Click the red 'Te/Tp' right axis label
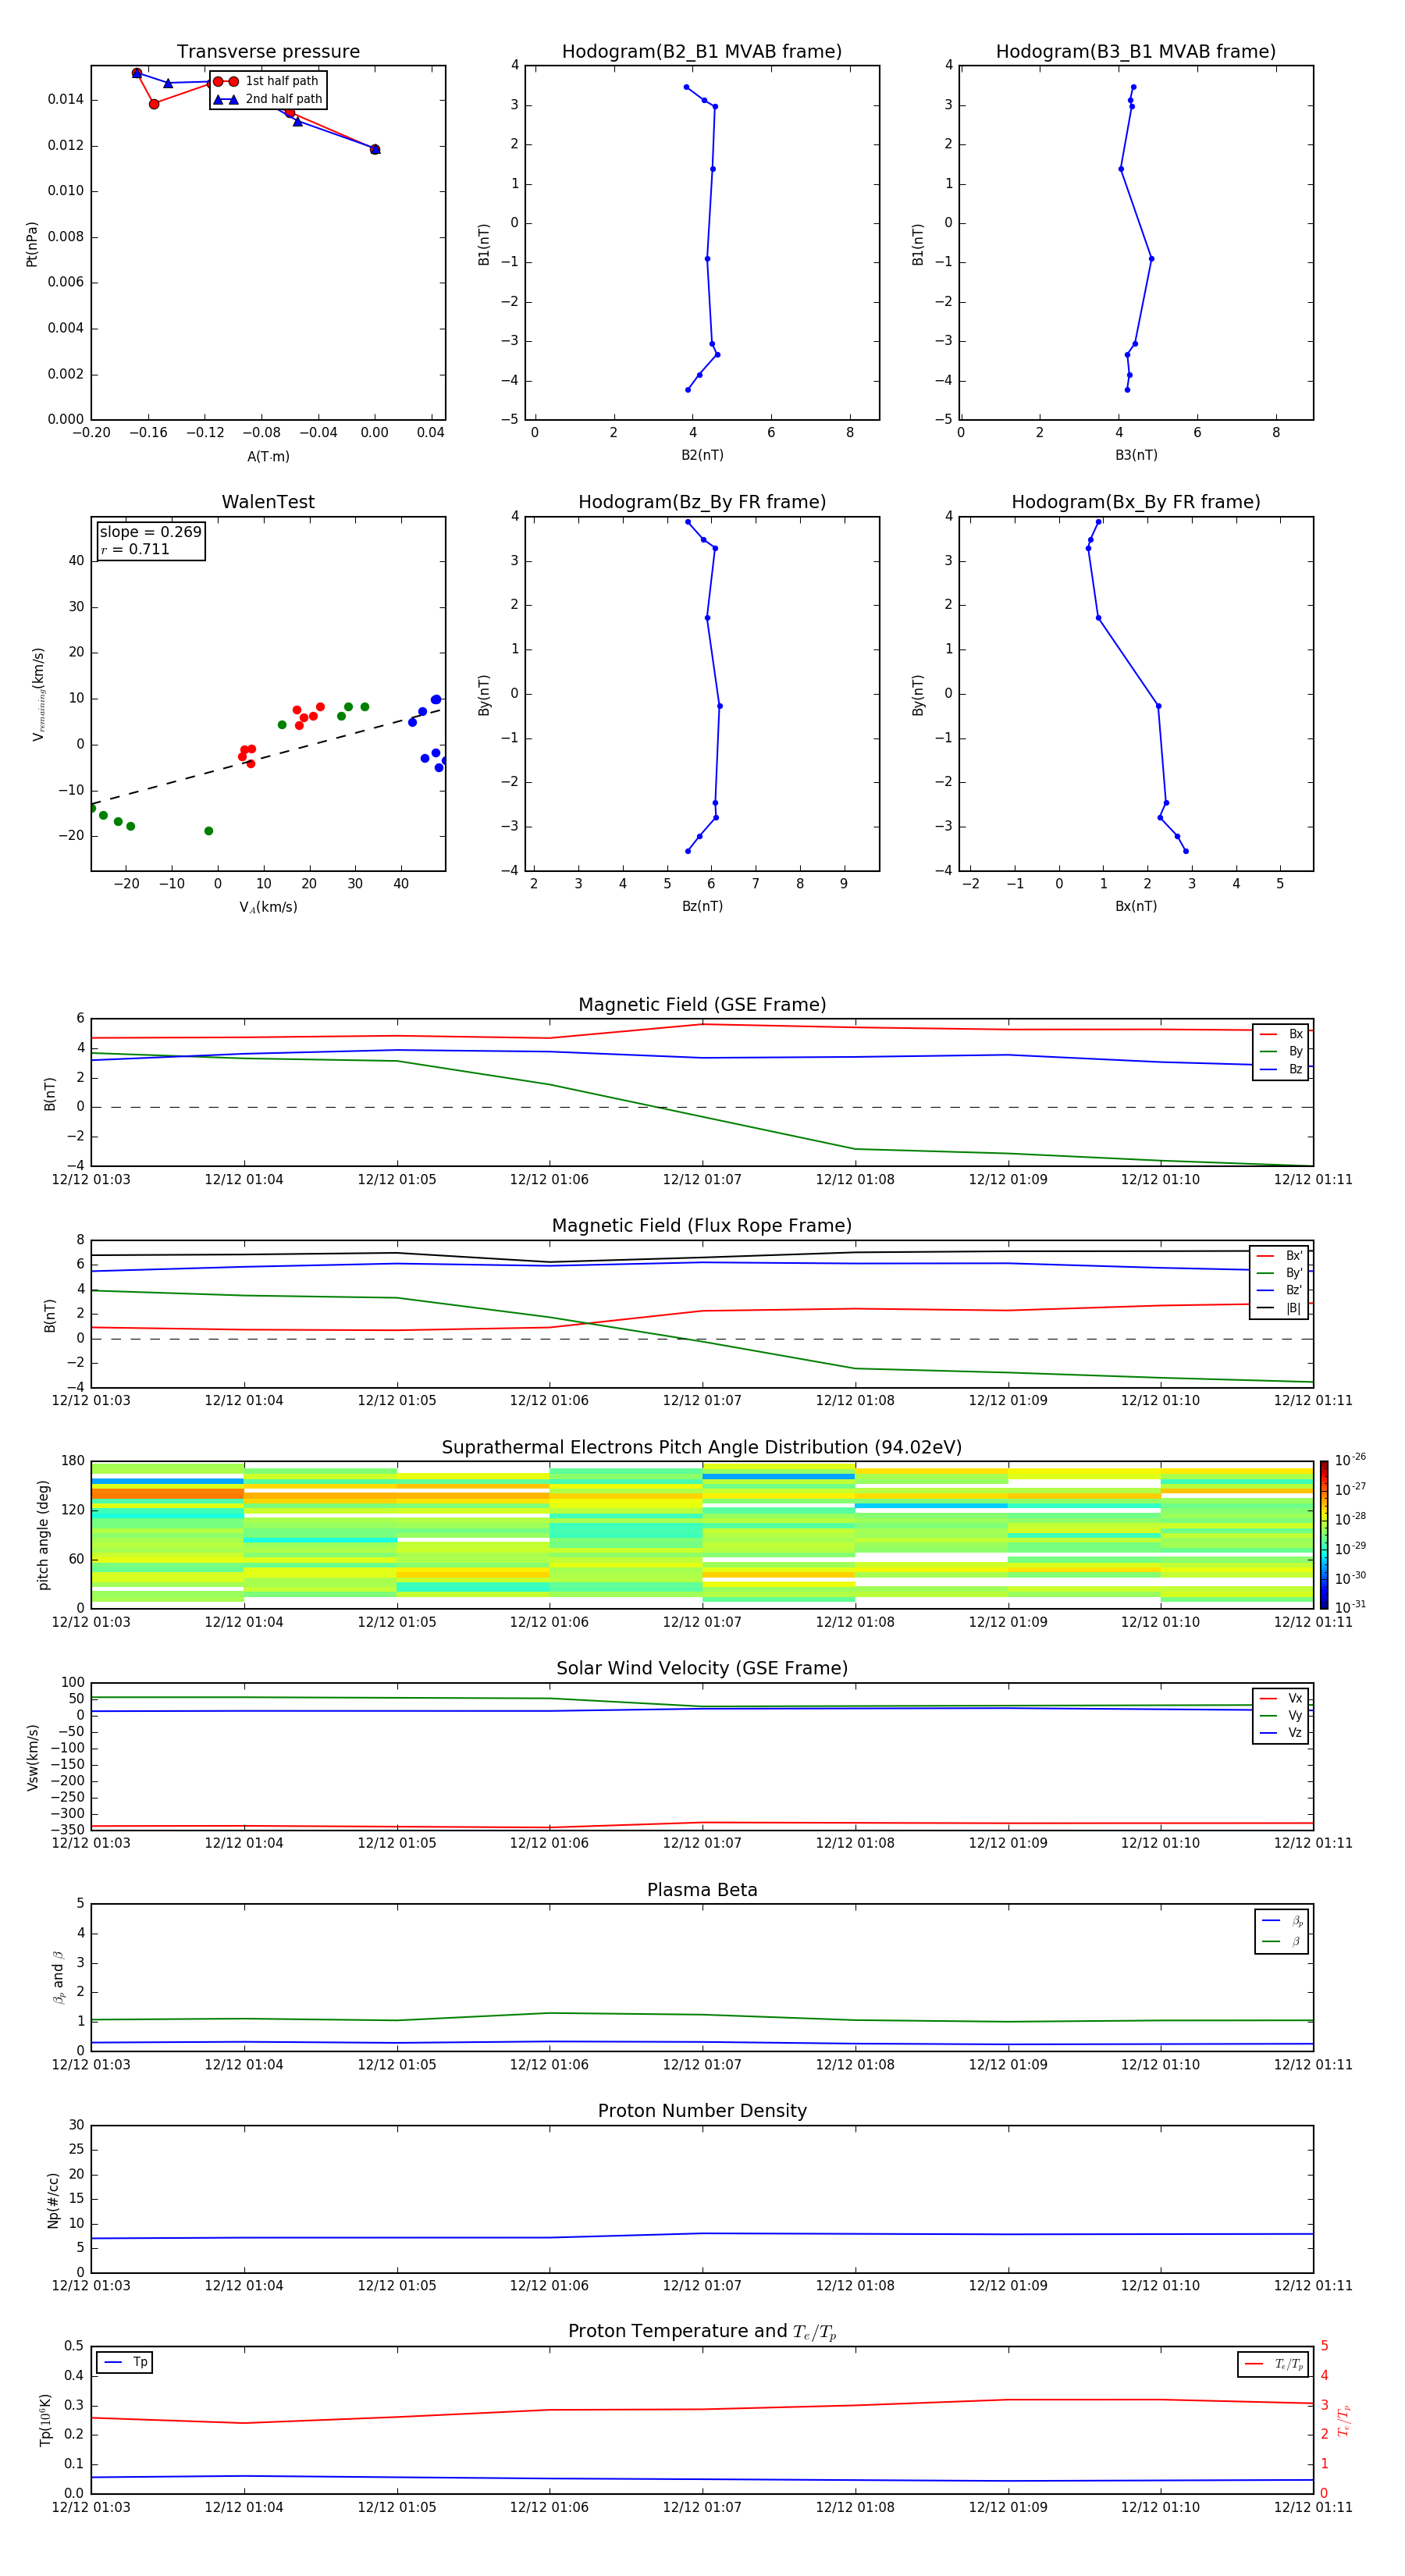Image resolution: width=1405 pixels, height=2576 pixels. point(1344,2420)
